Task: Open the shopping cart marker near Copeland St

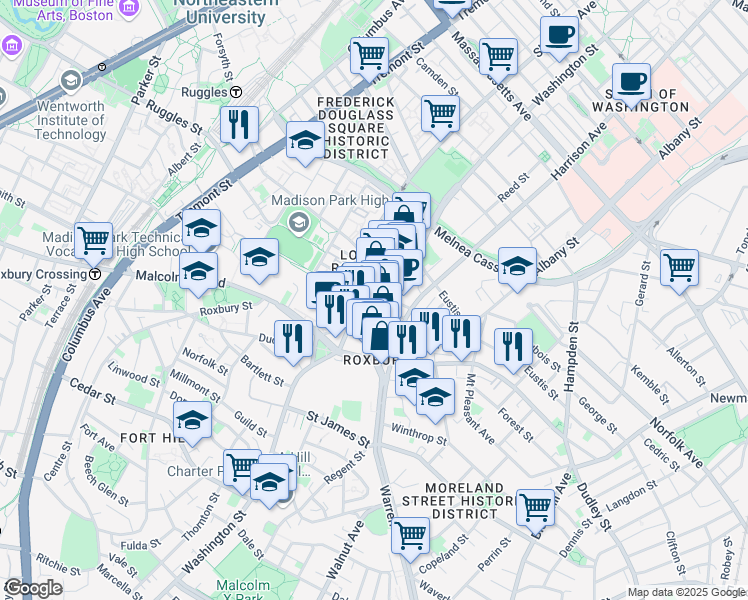Action: coord(410,535)
